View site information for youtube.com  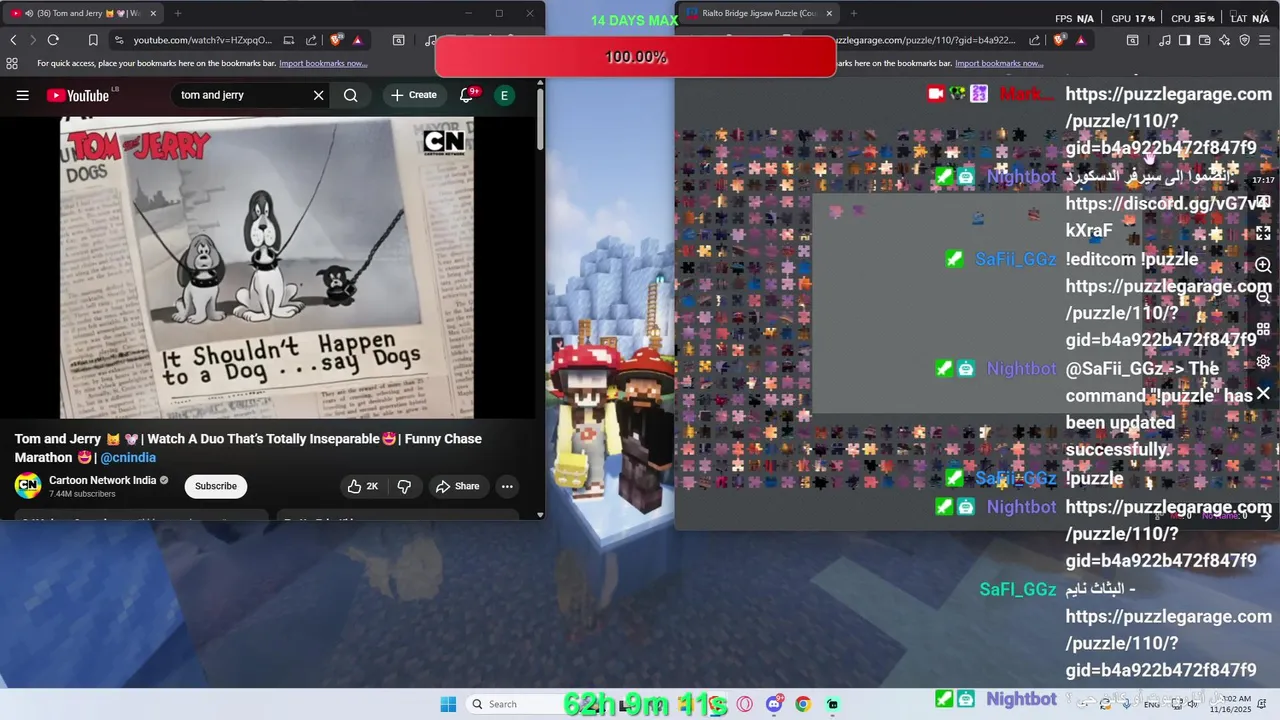[119, 40]
